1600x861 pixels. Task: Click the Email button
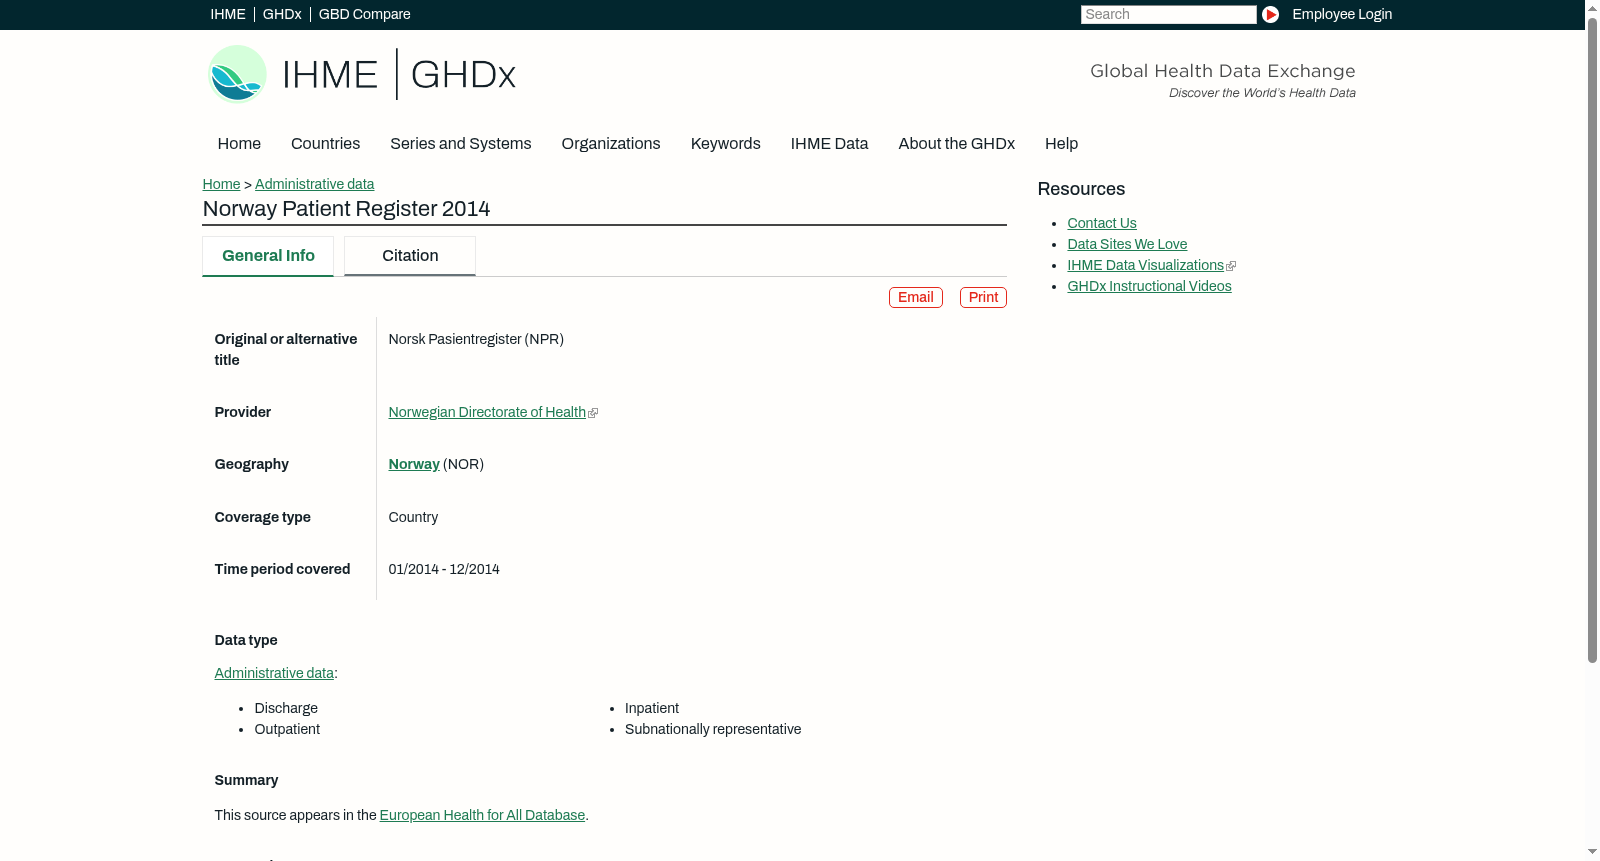(916, 297)
